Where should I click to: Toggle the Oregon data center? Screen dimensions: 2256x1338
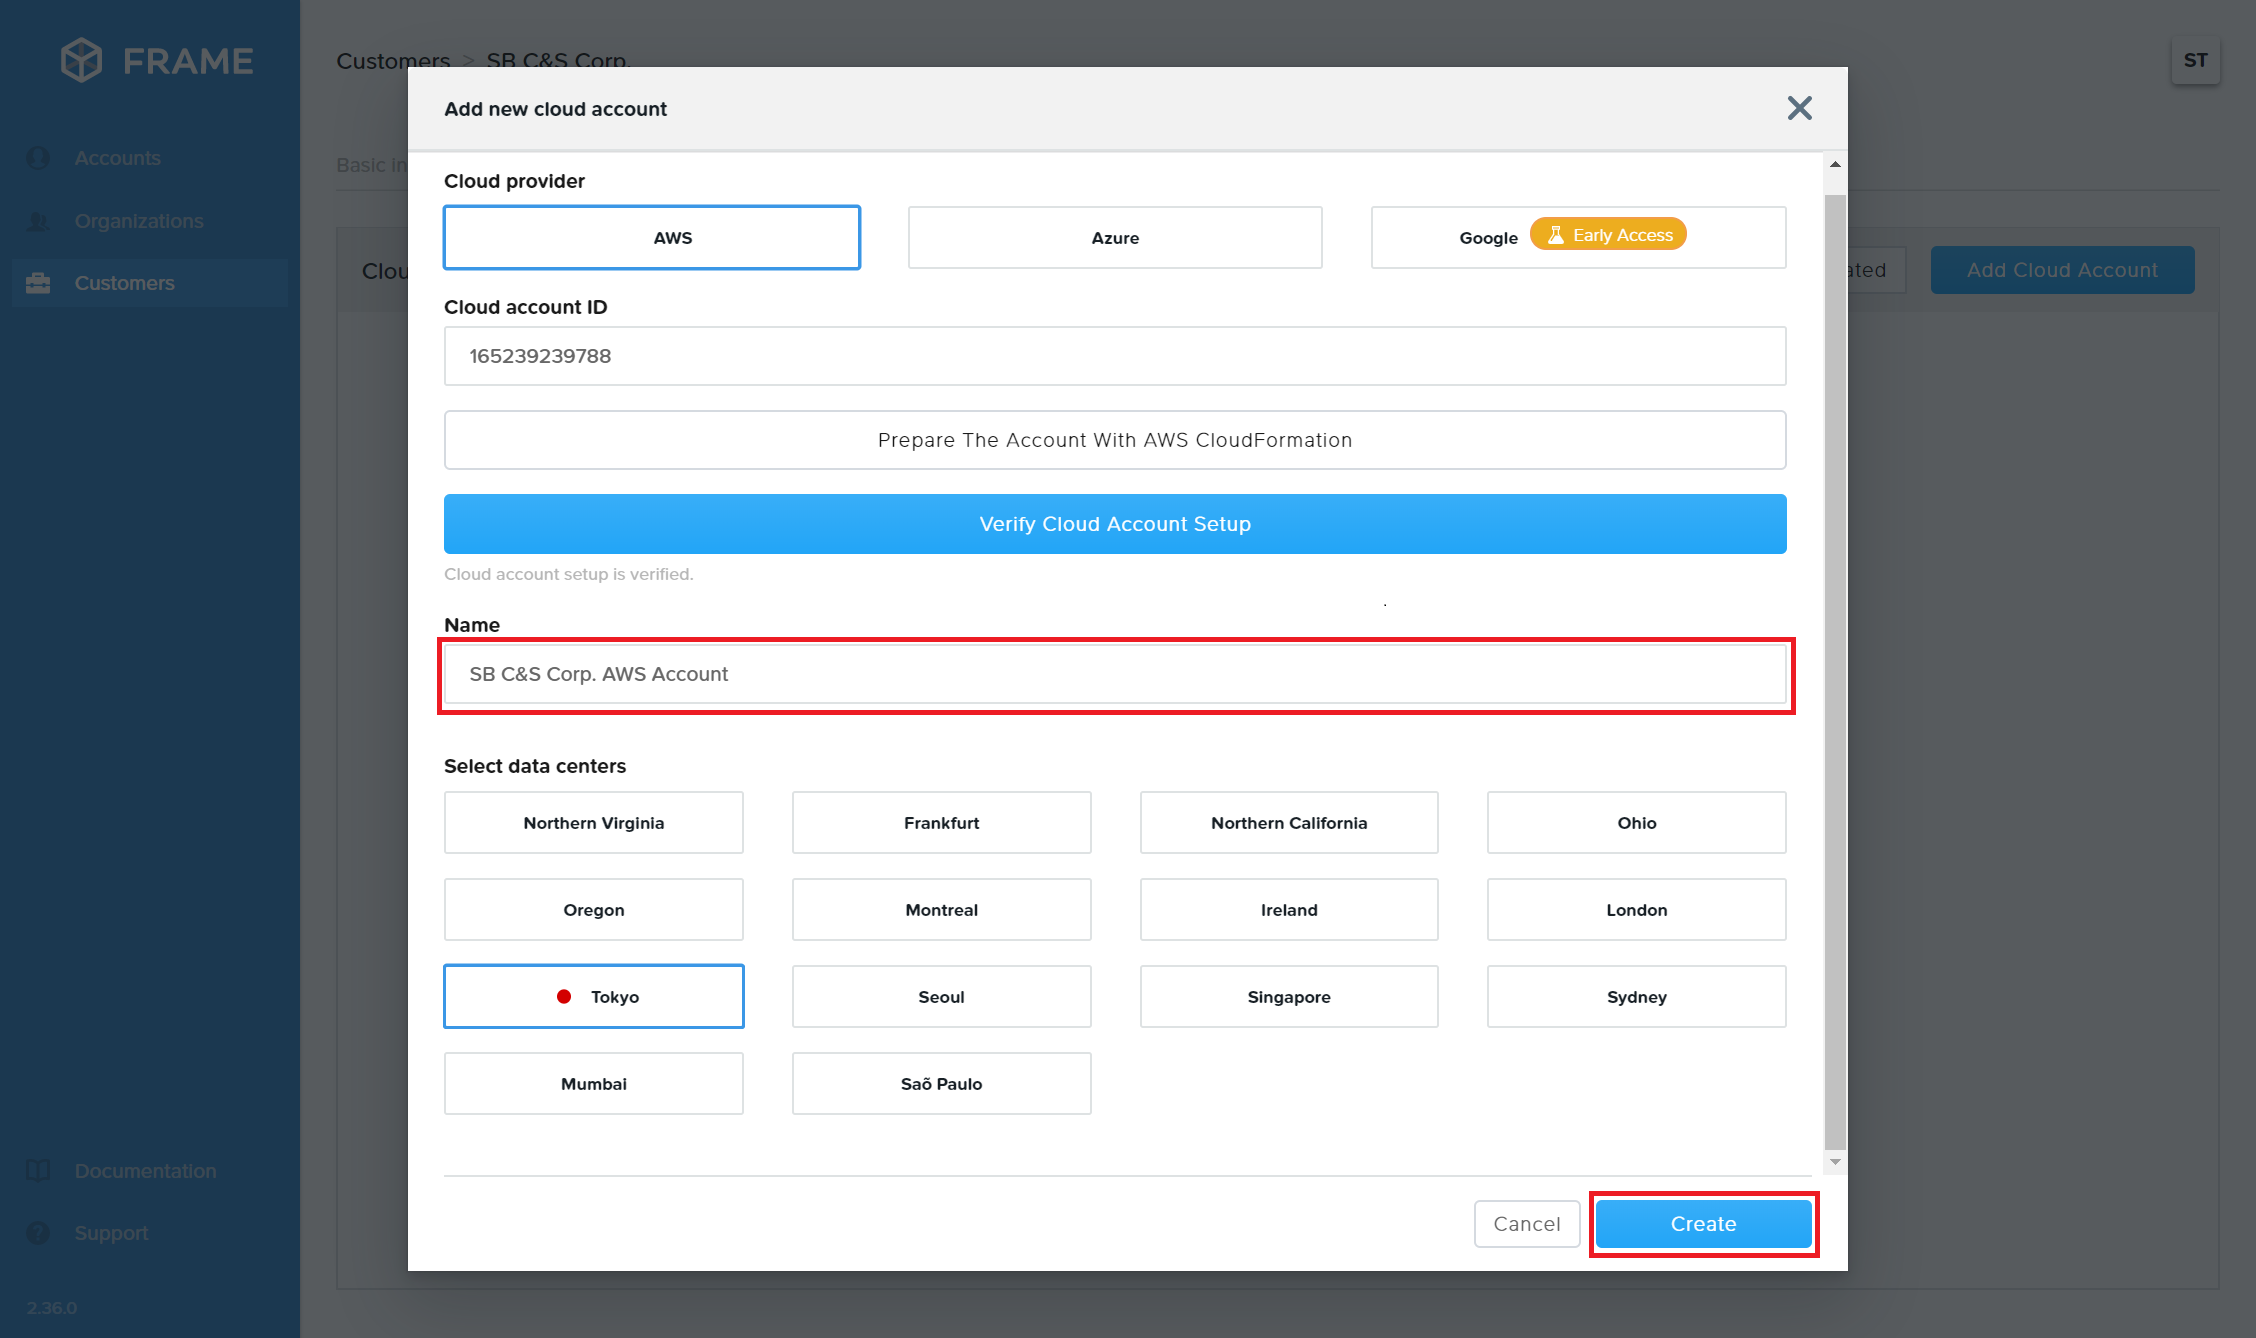(x=594, y=910)
